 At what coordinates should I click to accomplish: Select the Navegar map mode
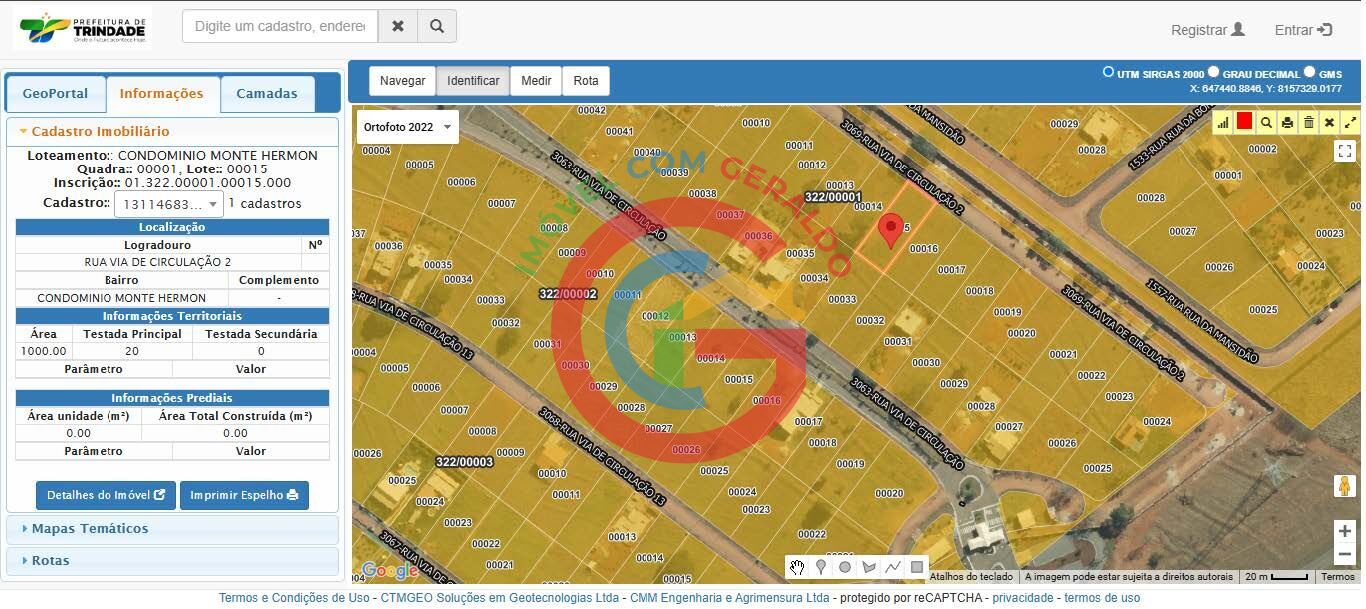pos(402,81)
